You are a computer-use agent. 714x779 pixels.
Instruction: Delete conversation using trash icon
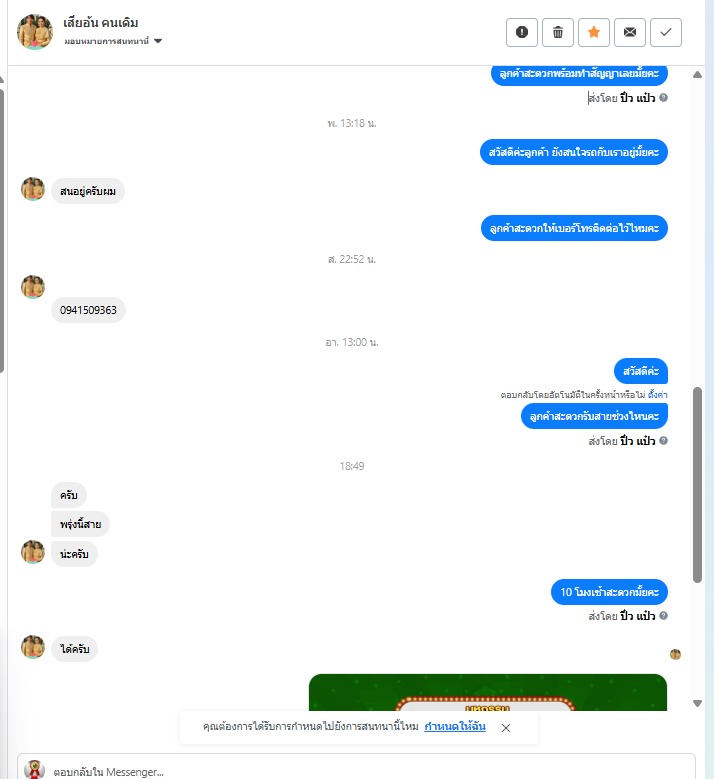click(557, 32)
